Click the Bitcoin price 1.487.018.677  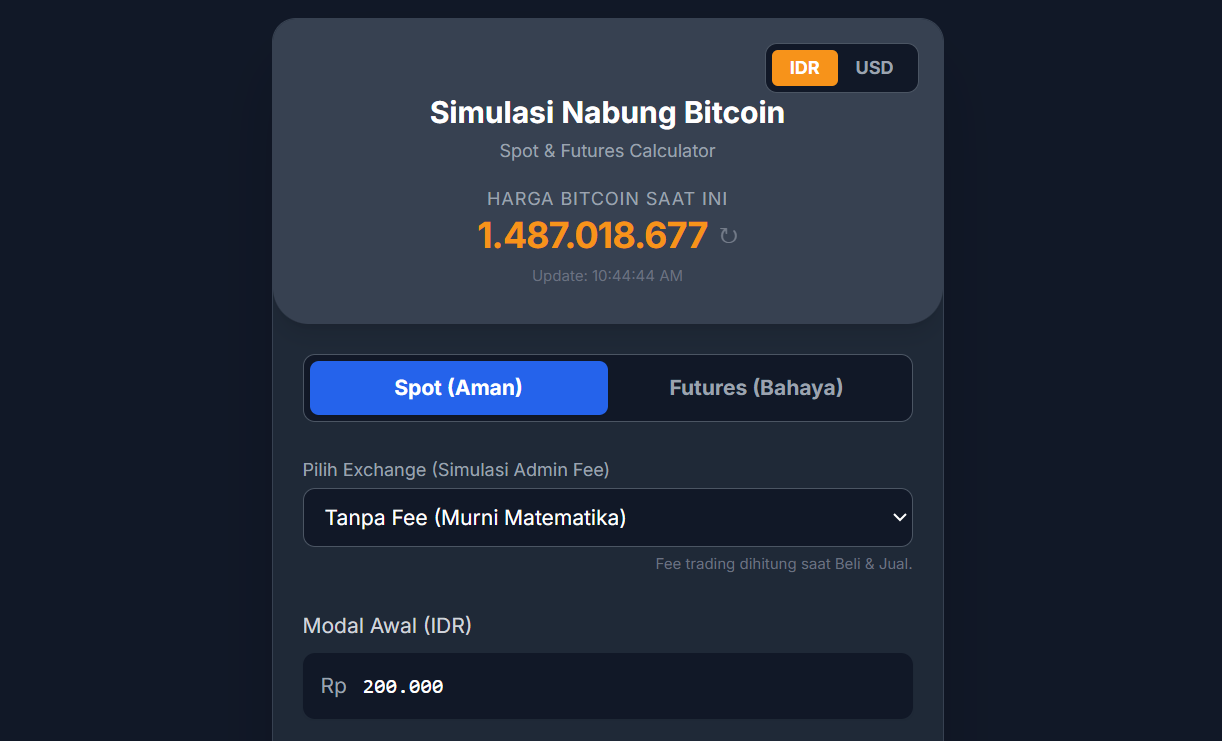click(x=592, y=236)
